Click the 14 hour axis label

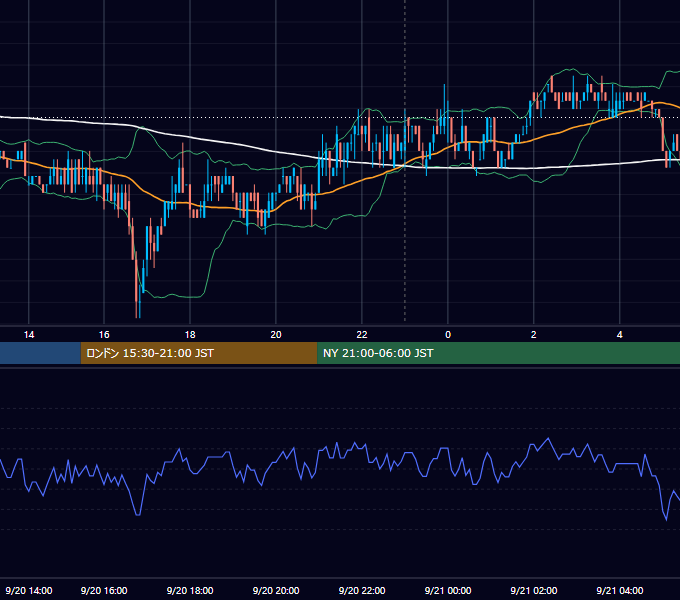[29, 335]
